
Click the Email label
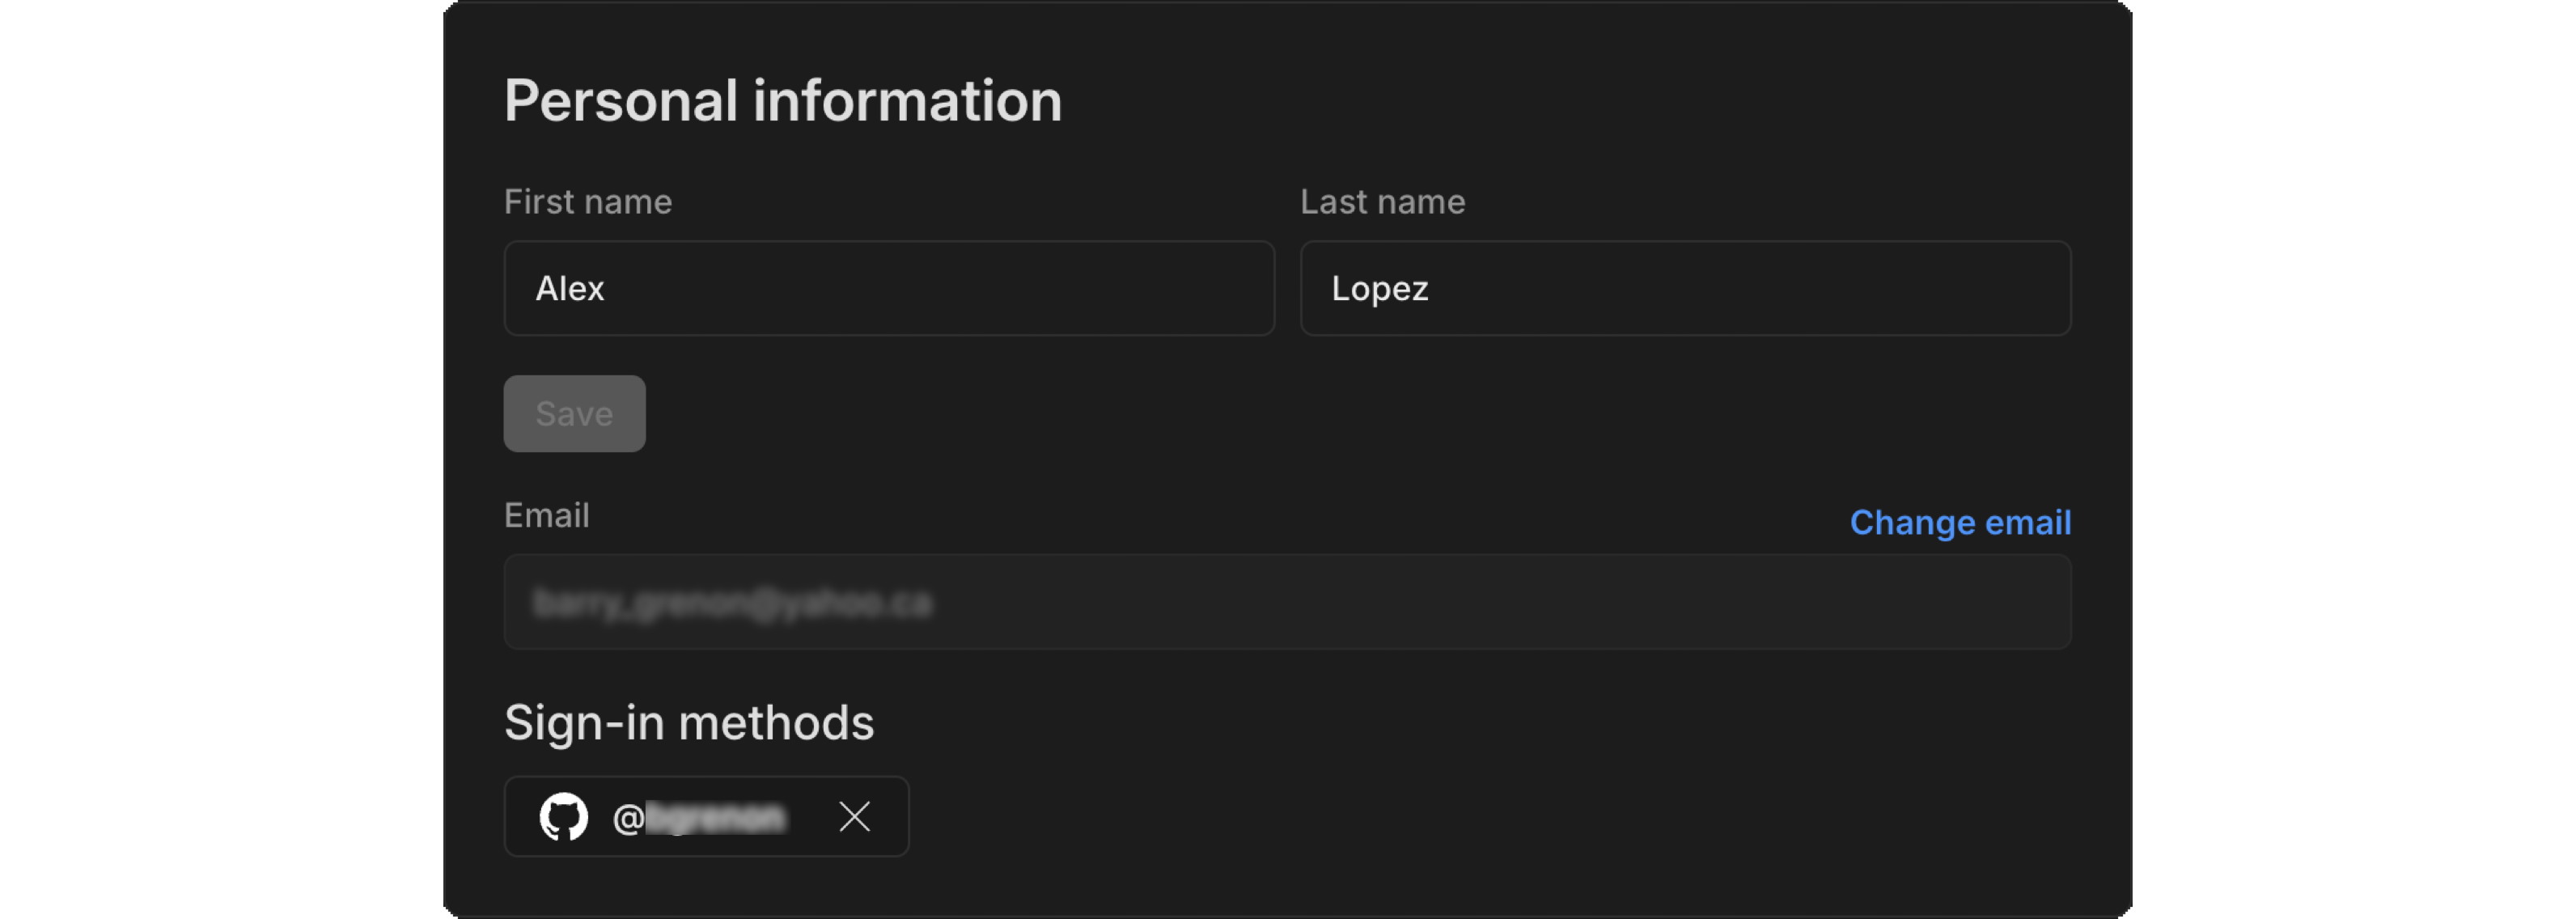click(x=547, y=515)
